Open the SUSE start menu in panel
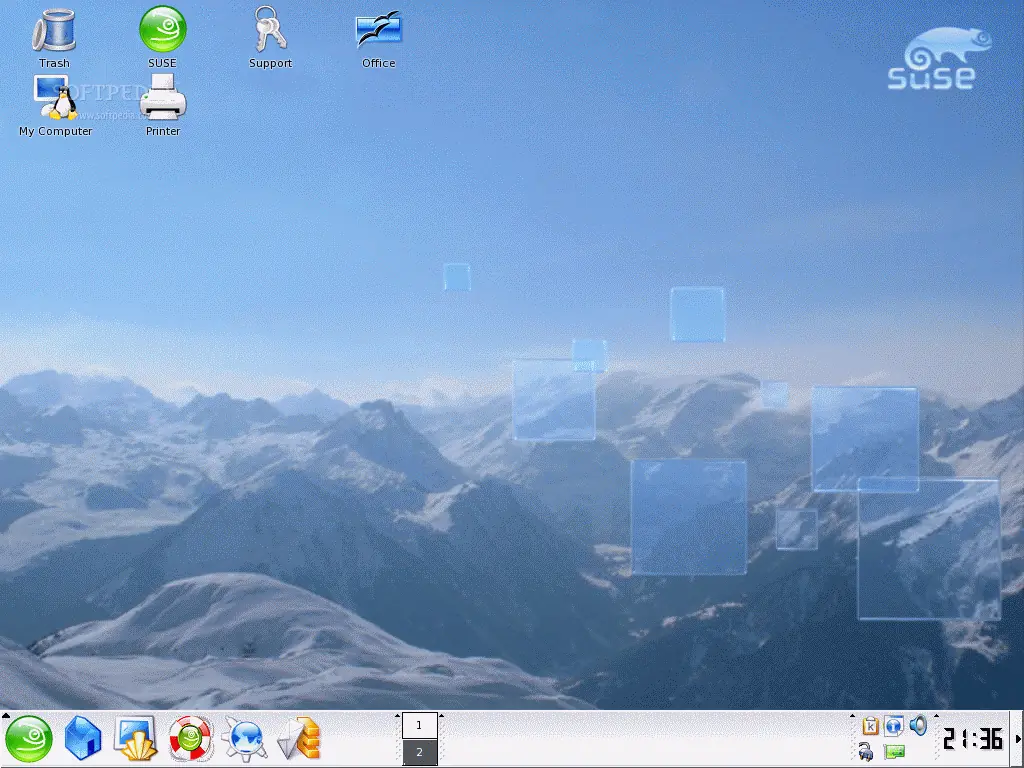The width and height of the screenshot is (1024, 768). click(29, 739)
